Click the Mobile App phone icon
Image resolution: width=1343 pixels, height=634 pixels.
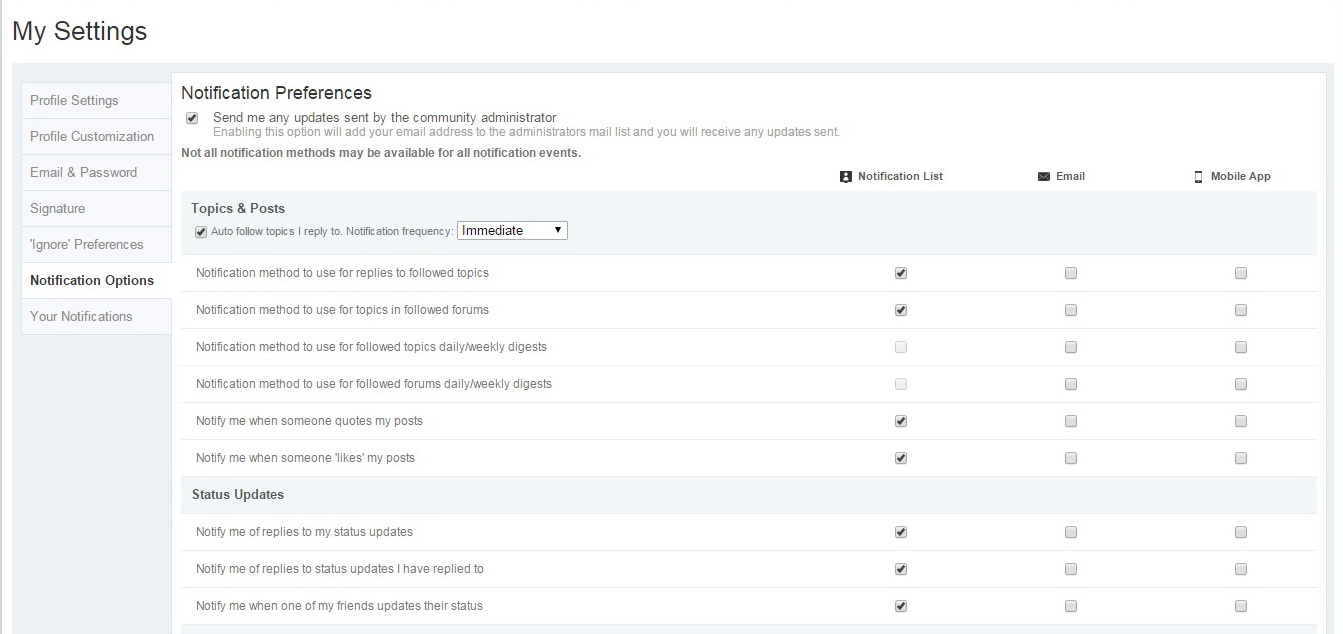[1199, 177]
